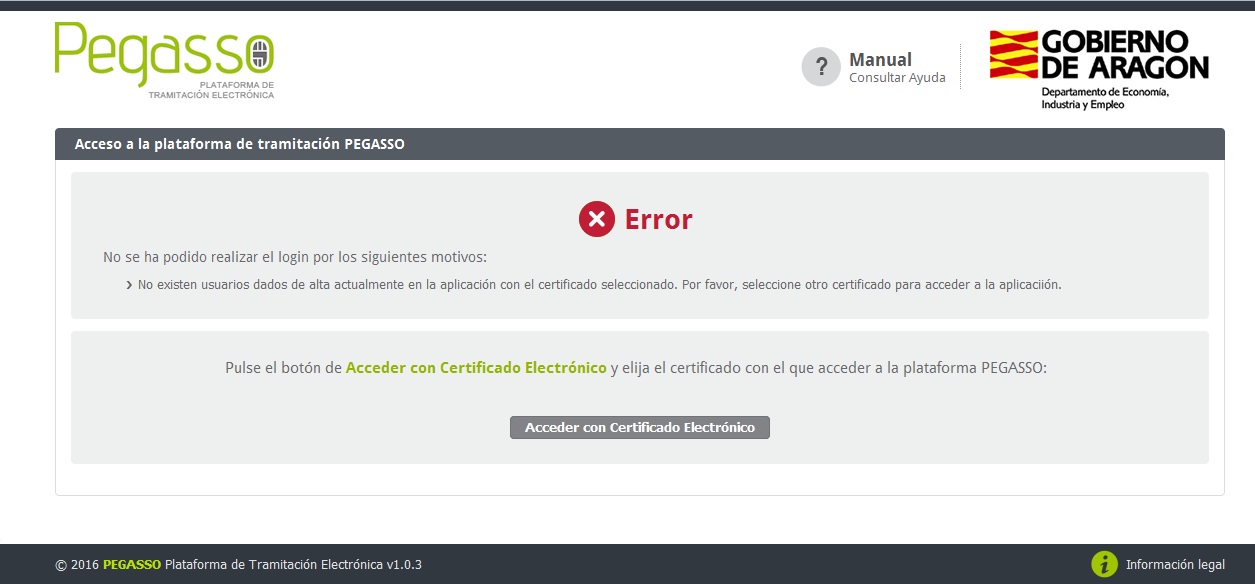
Task: Click 'Plataforma de Tramitación Electrónica' logo subtitle
Action: [x=211, y=90]
